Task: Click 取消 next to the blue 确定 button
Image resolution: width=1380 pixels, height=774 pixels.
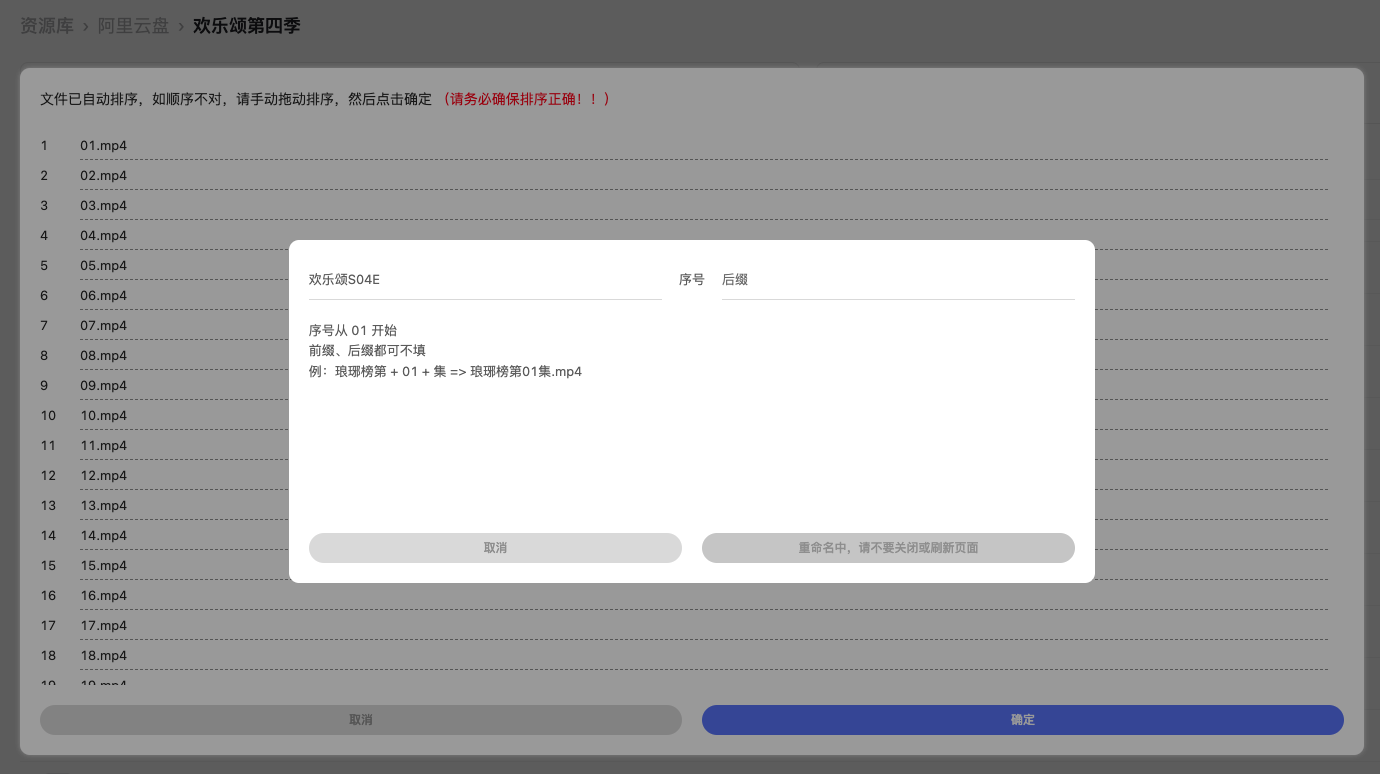Action: [360, 720]
